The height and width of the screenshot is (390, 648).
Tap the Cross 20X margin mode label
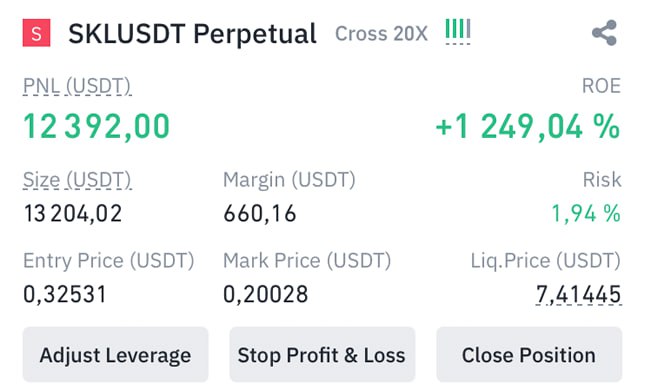coord(381,34)
